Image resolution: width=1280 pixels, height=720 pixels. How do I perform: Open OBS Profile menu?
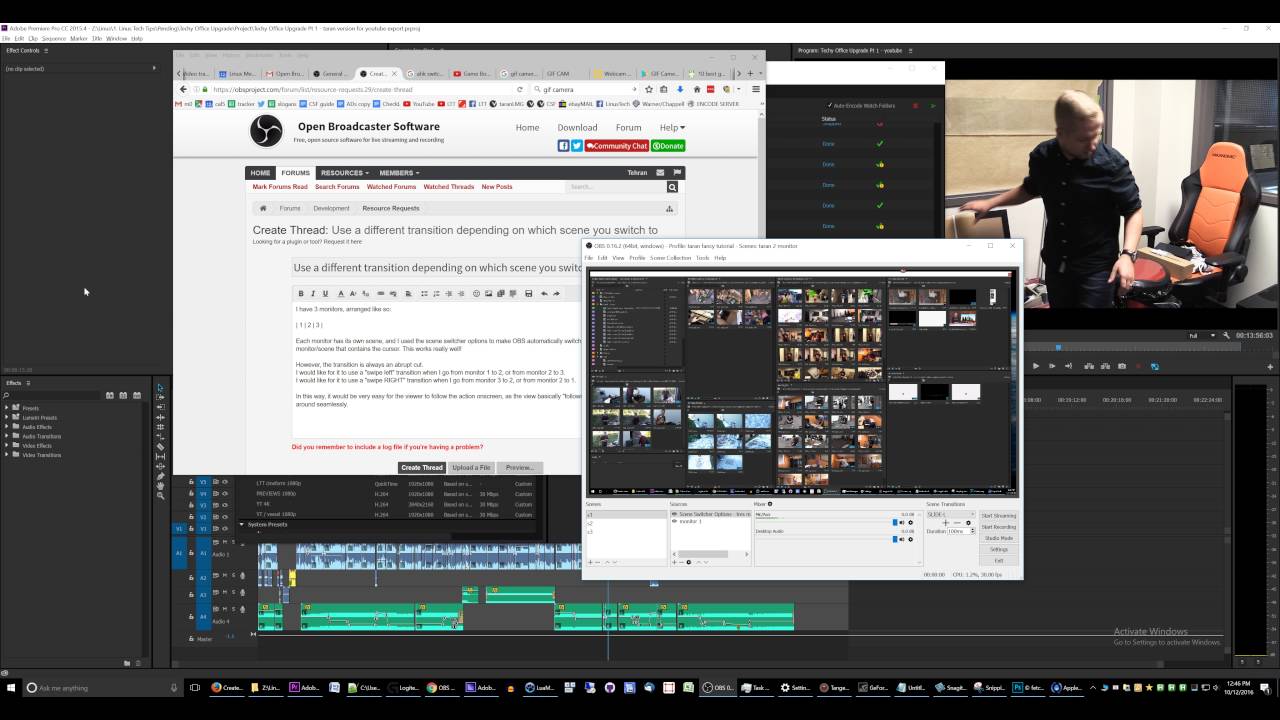tap(637, 258)
